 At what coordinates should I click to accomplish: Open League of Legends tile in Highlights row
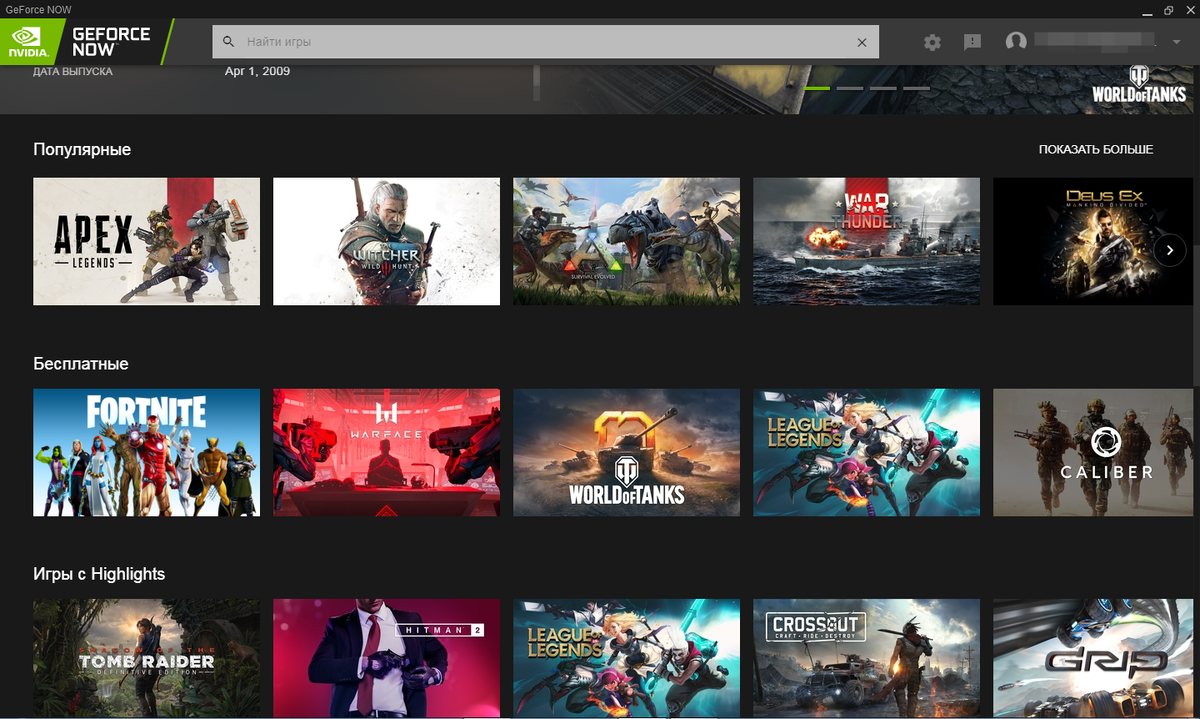(626, 659)
